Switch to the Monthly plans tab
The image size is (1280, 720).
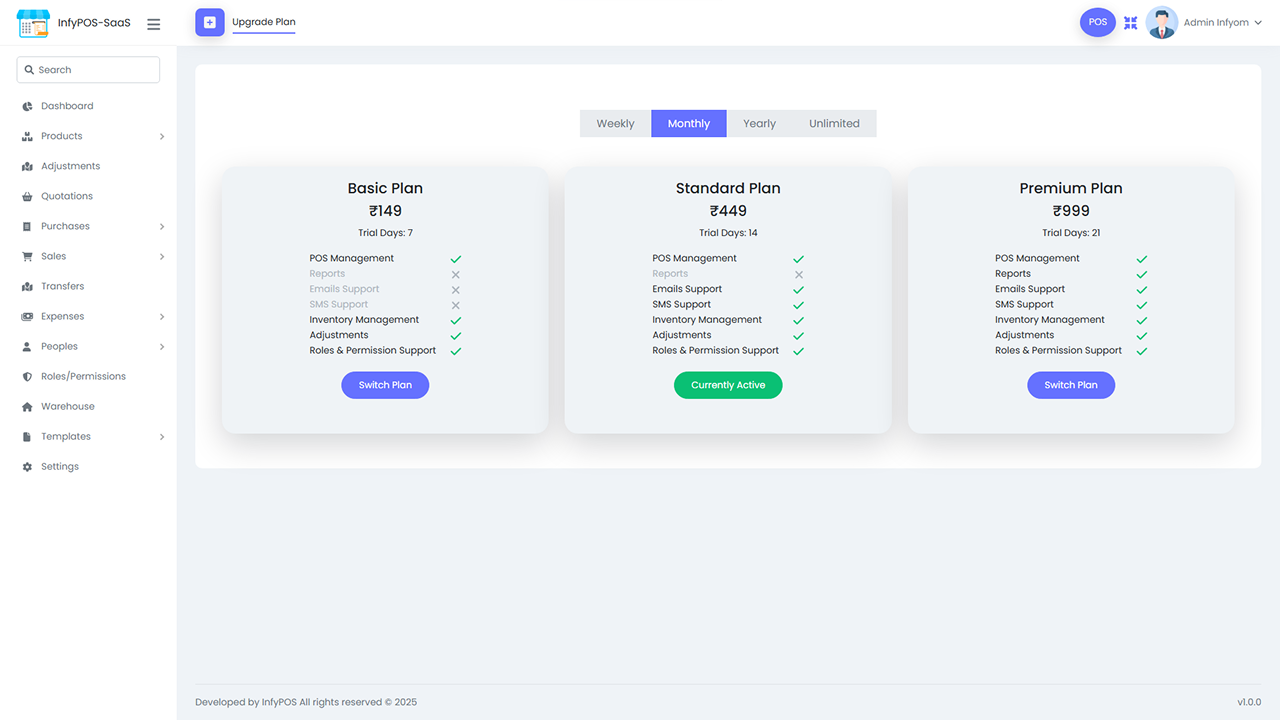pyautogui.click(x=688, y=123)
